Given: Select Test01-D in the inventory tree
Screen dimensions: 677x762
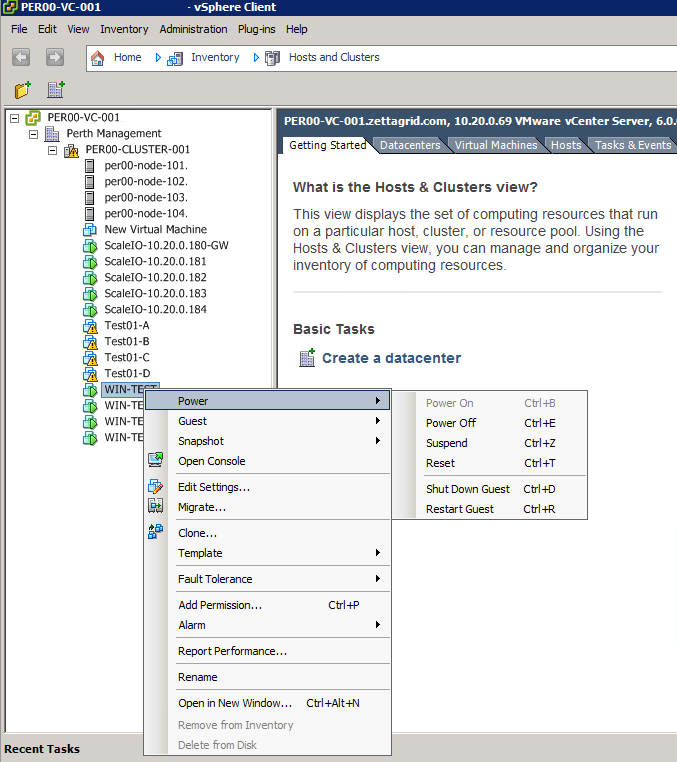Looking at the screenshot, I should [127, 374].
